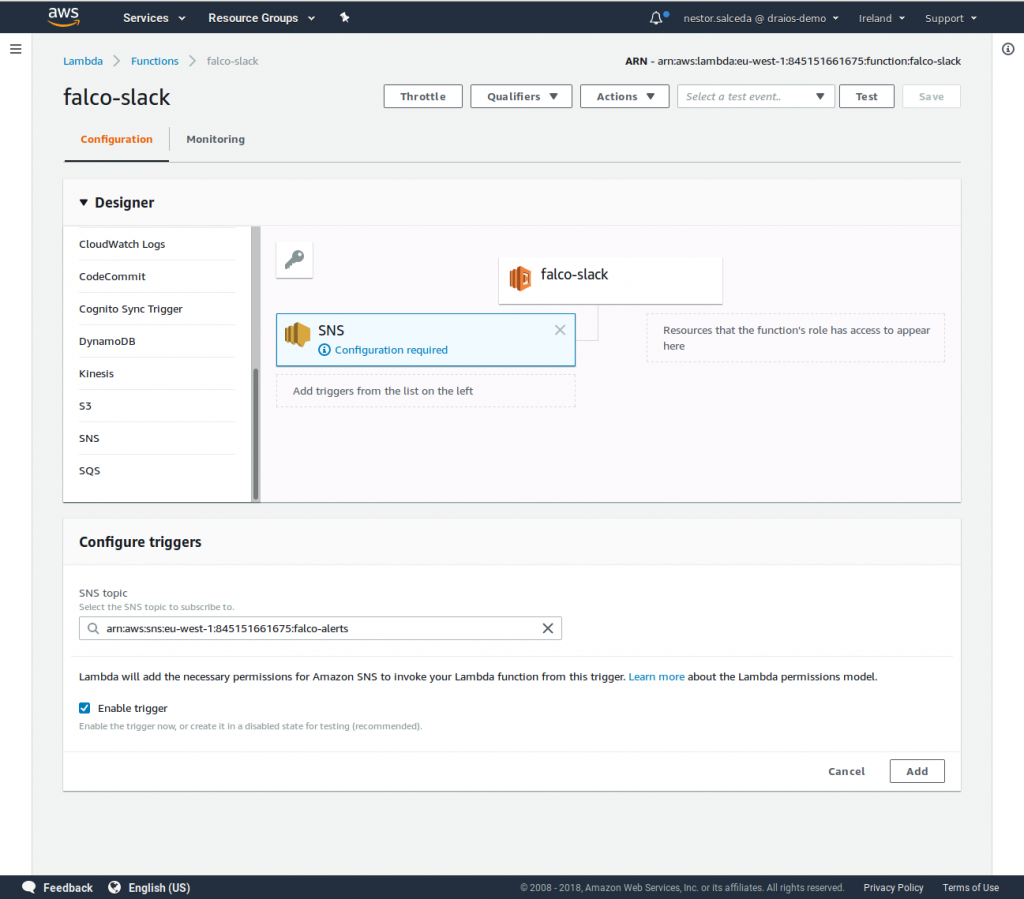1024x899 pixels.
Task: Open the Ireland region selector
Action: click(x=879, y=16)
